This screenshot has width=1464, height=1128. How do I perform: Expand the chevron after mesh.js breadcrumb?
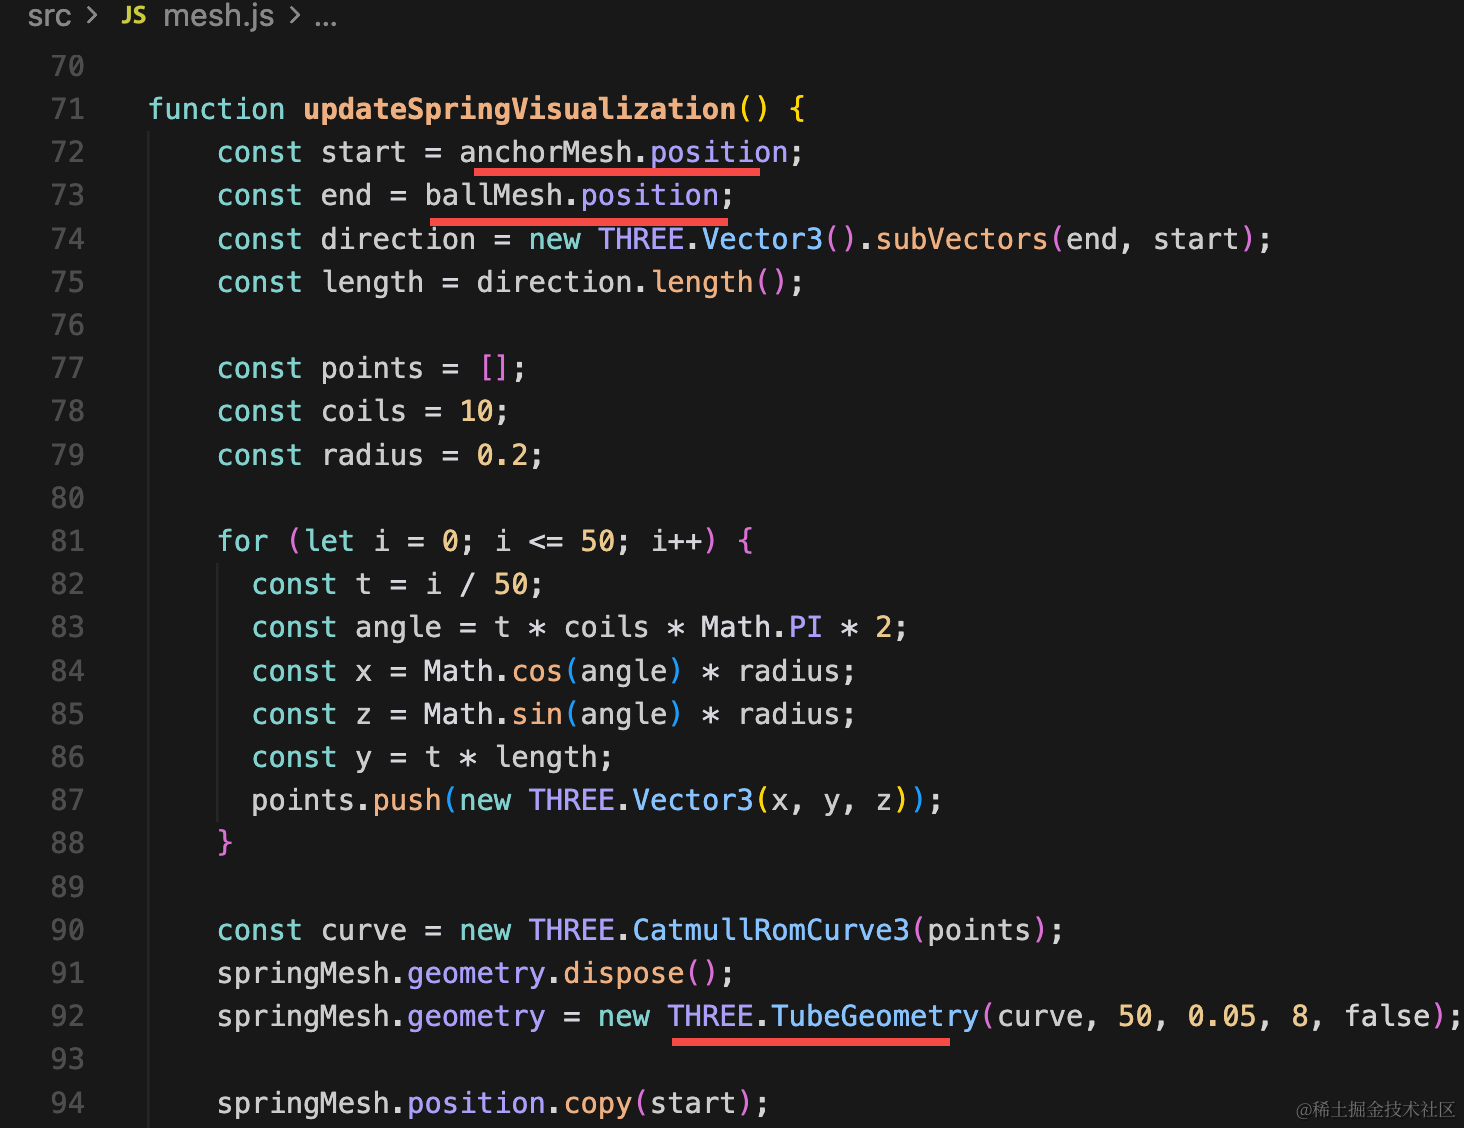coord(294,16)
